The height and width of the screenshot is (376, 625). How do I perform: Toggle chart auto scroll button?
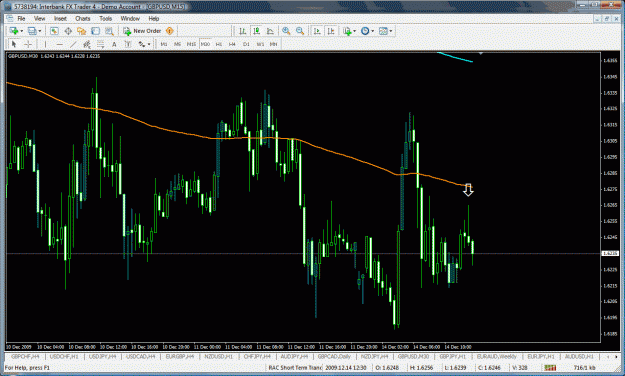pyautogui.click(x=317, y=31)
